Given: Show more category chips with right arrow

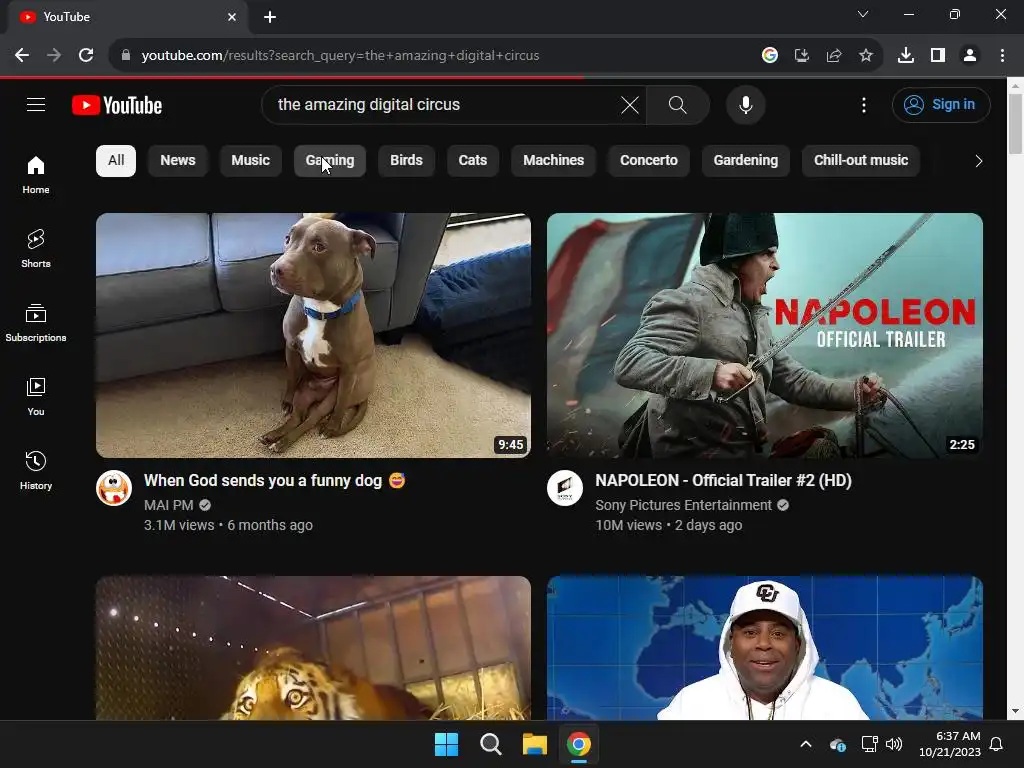Looking at the screenshot, I should point(978,161).
